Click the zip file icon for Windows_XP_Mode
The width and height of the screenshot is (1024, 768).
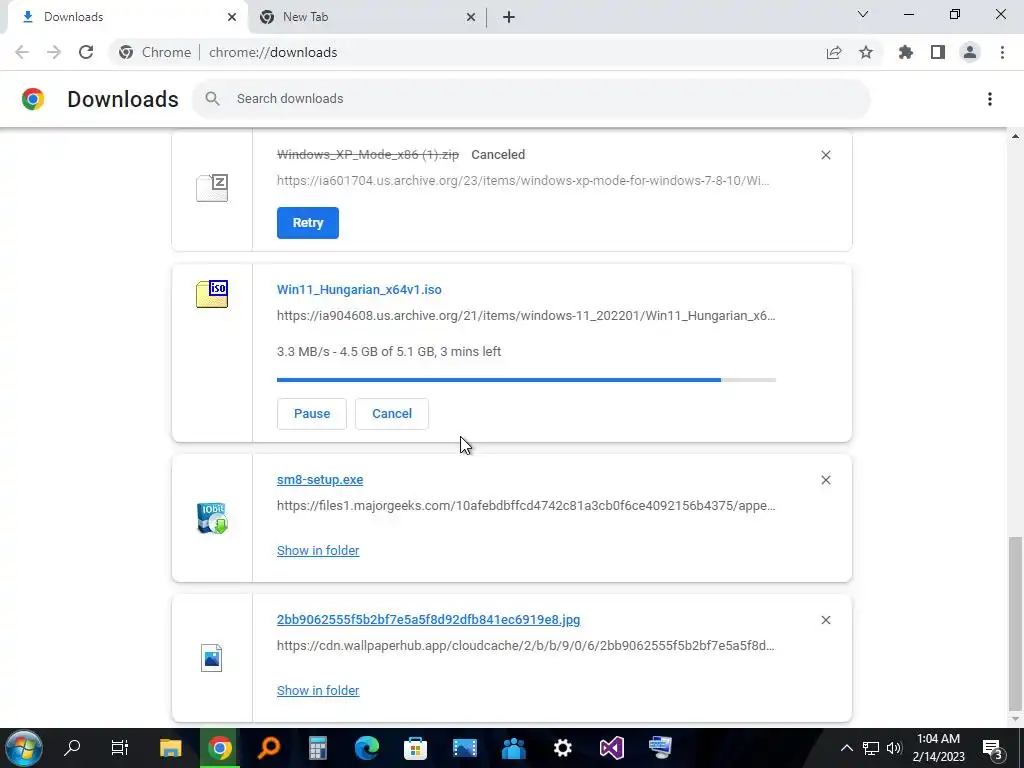212,188
